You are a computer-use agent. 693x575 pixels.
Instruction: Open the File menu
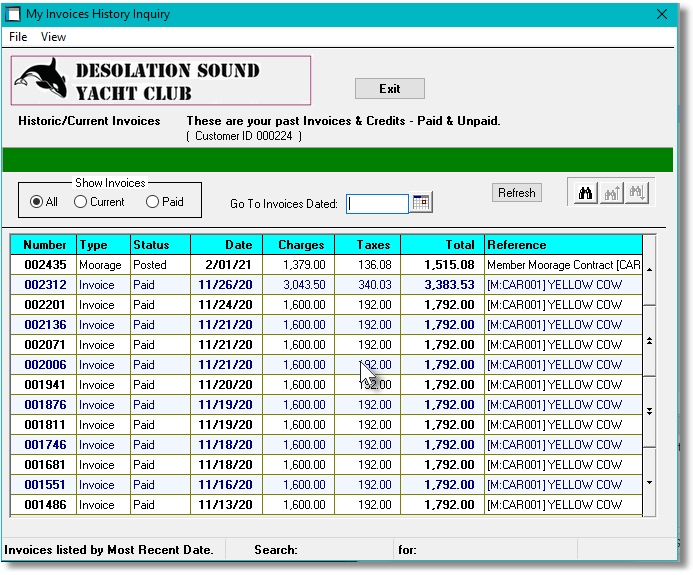(x=18, y=37)
